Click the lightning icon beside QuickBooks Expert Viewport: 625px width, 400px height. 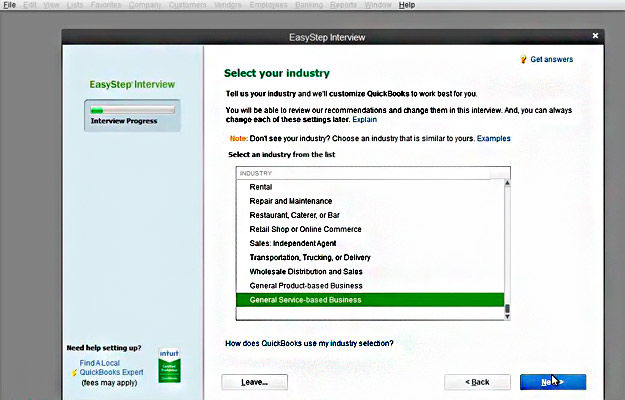74,373
